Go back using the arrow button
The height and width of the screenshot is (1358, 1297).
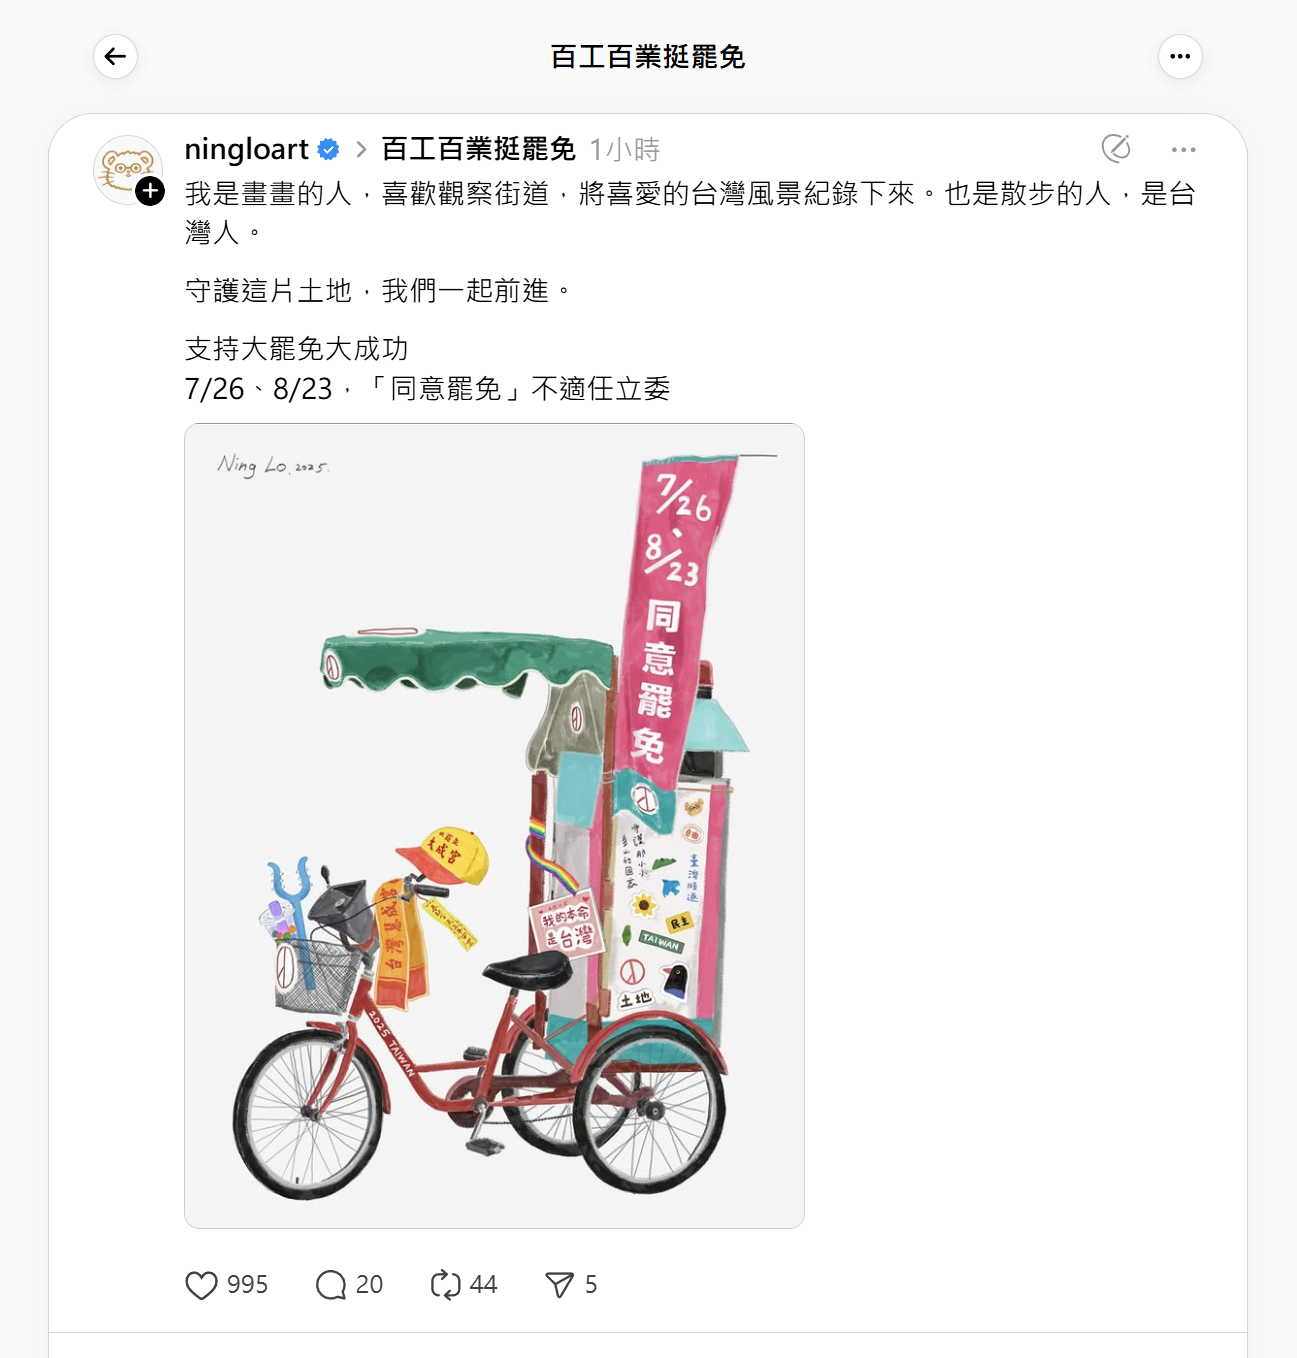[x=115, y=56]
